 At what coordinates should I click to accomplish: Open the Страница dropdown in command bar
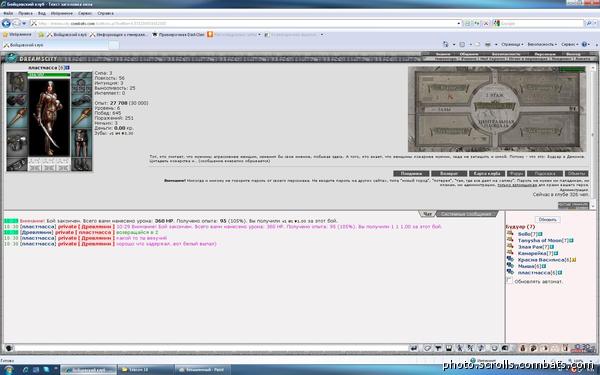point(512,45)
